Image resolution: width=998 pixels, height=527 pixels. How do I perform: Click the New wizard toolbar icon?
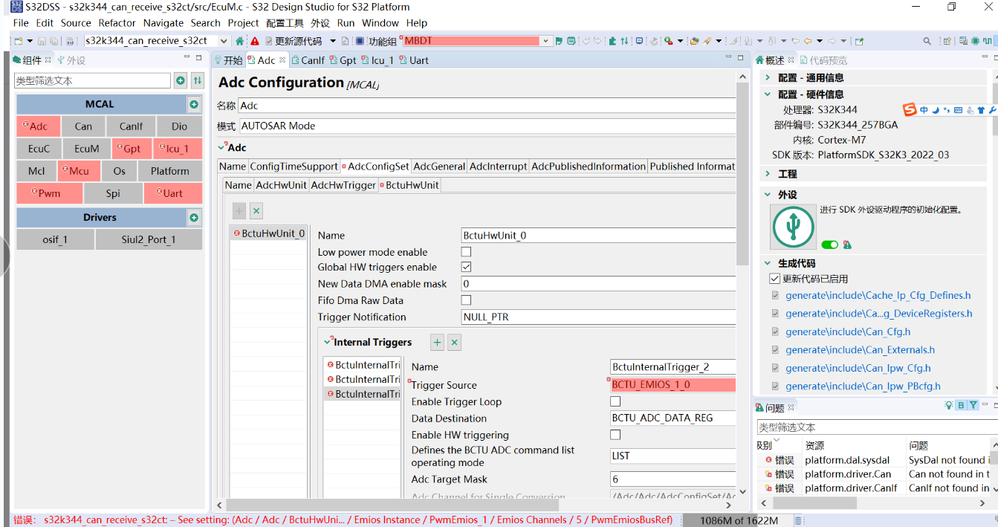[x=18, y=41]
